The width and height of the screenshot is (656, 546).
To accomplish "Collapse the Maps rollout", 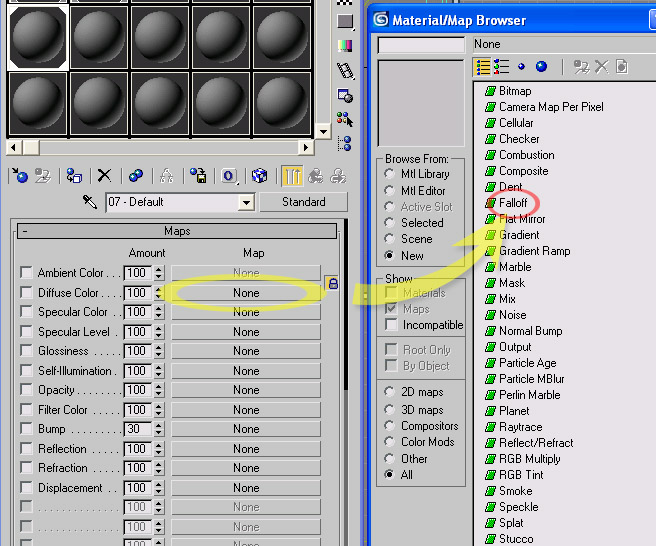I will tap(24, 231).
